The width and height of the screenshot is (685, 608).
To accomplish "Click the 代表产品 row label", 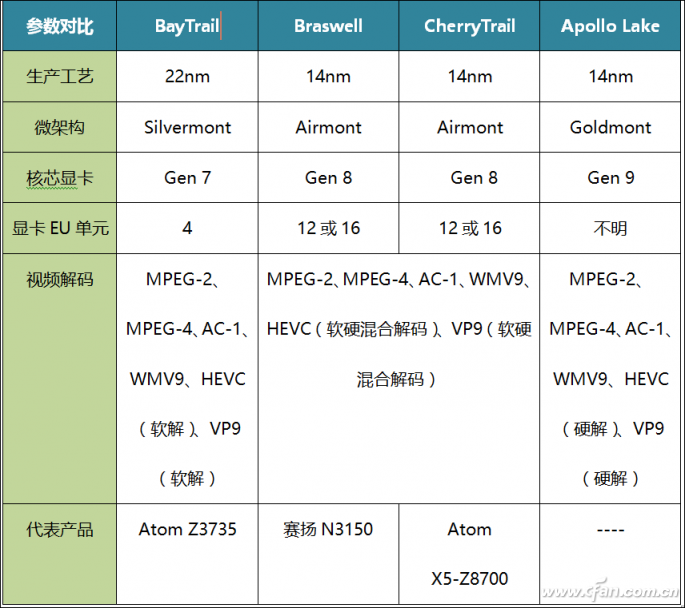I will point(60,554).
